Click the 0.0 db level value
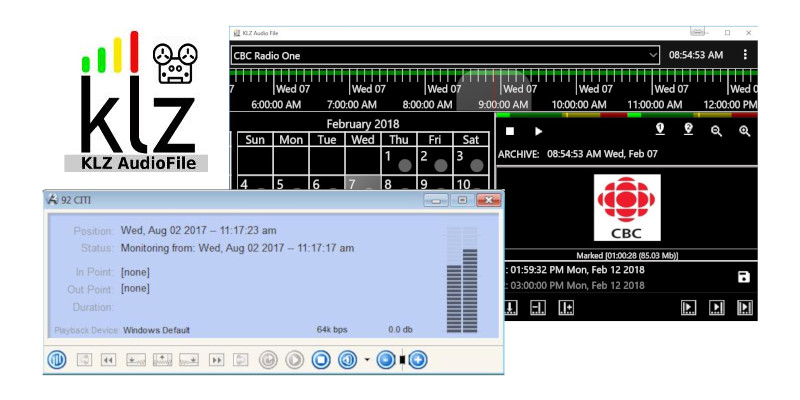The image size is (800, 400). click(x=400, y=330)
